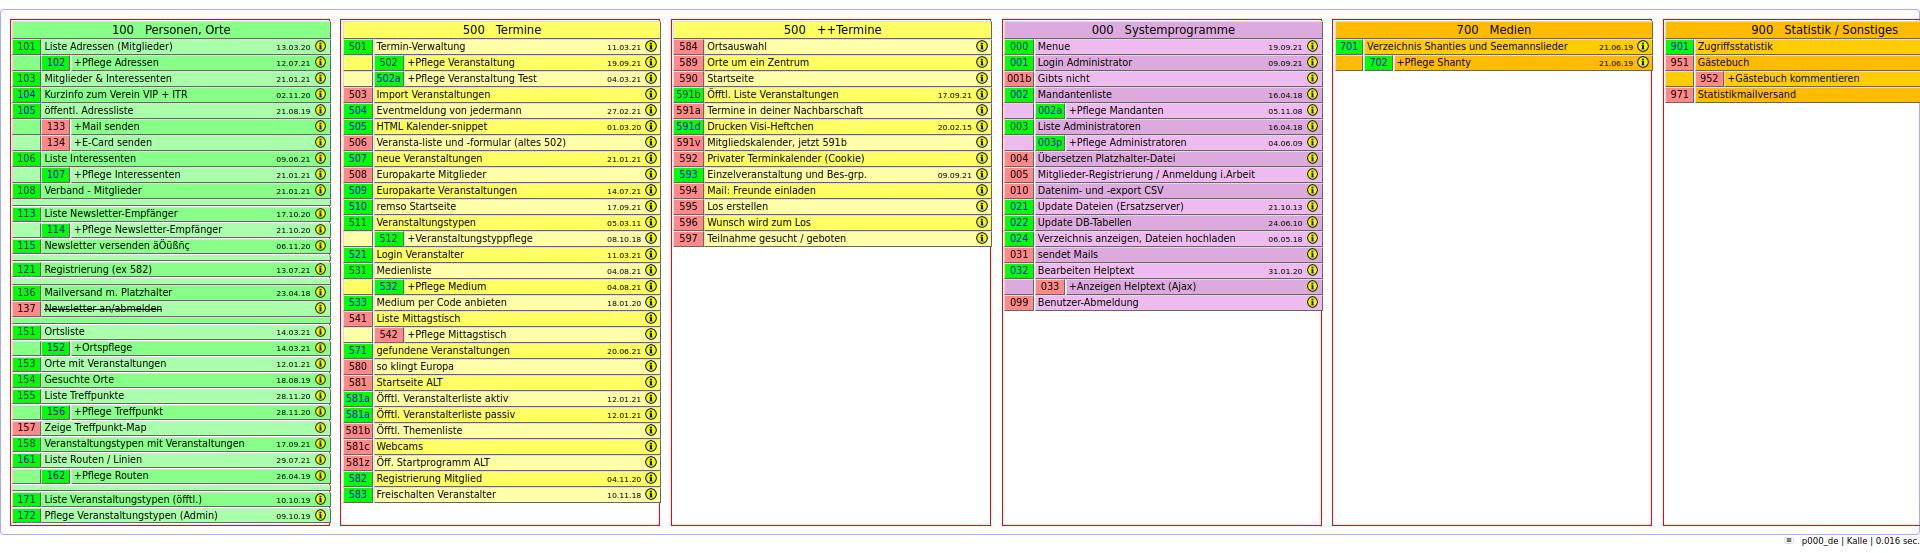This screenshot has width=1920, height=553.
Task: Click info icon next to Webcams
Action: (651, 447)
